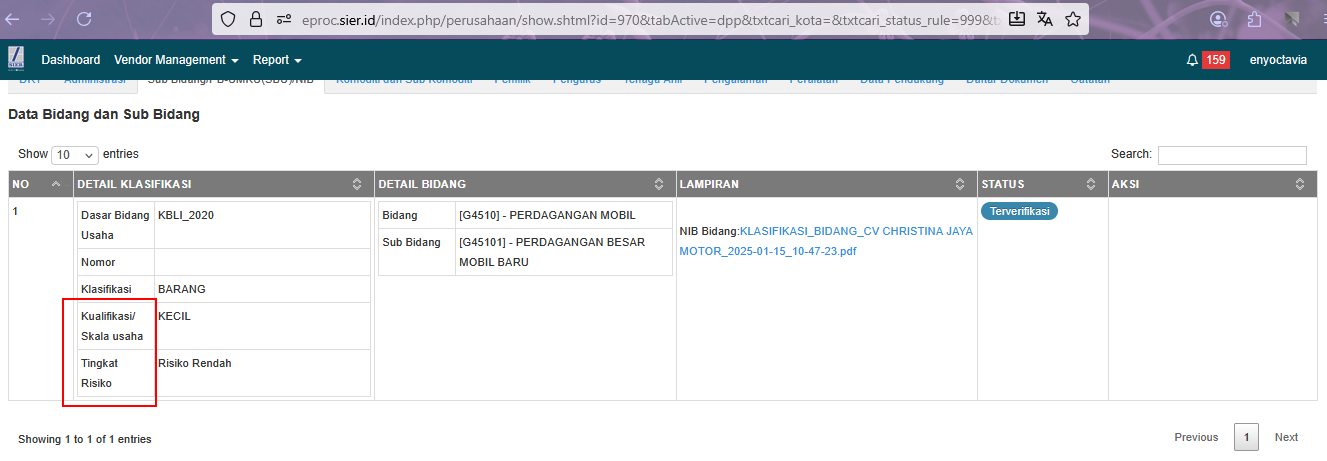Open the Vendor Management dropdown menu
The height and width of the screenshot is (461, 1327).
pos(176,60)
